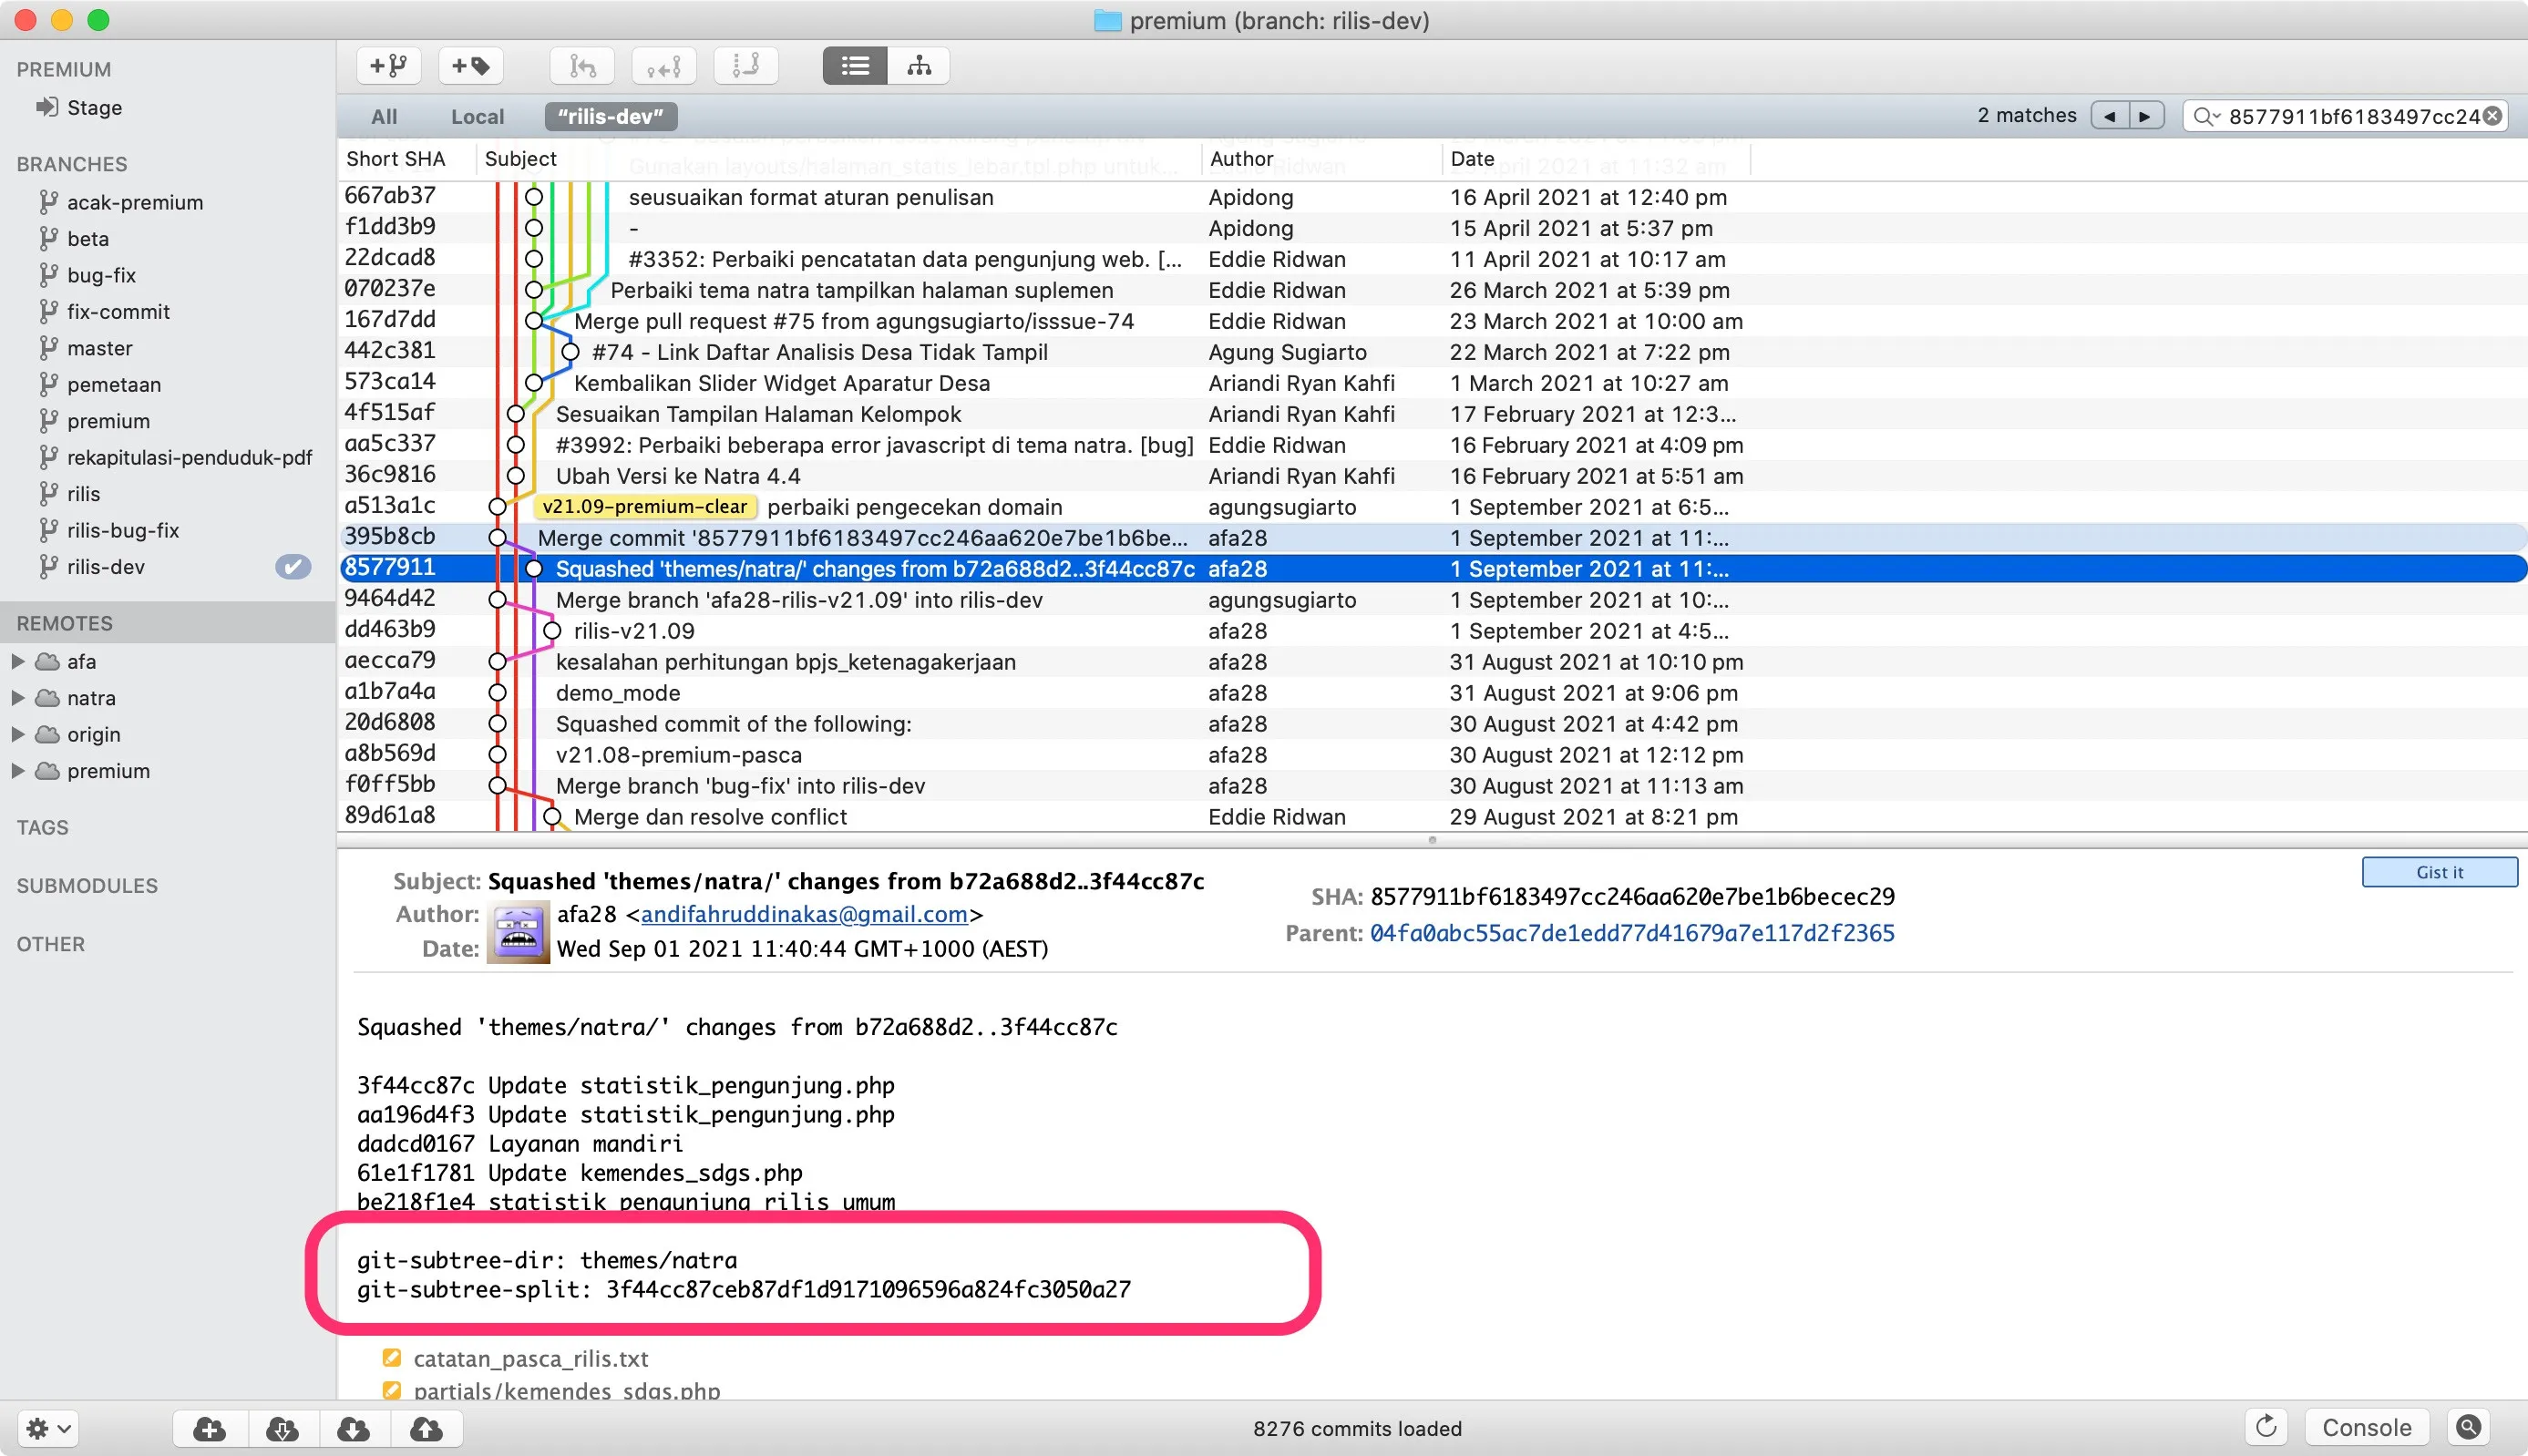The image size is (2528, 1456).
Task: Open the gear settings dropdown
Action: tap(48, 1429)
